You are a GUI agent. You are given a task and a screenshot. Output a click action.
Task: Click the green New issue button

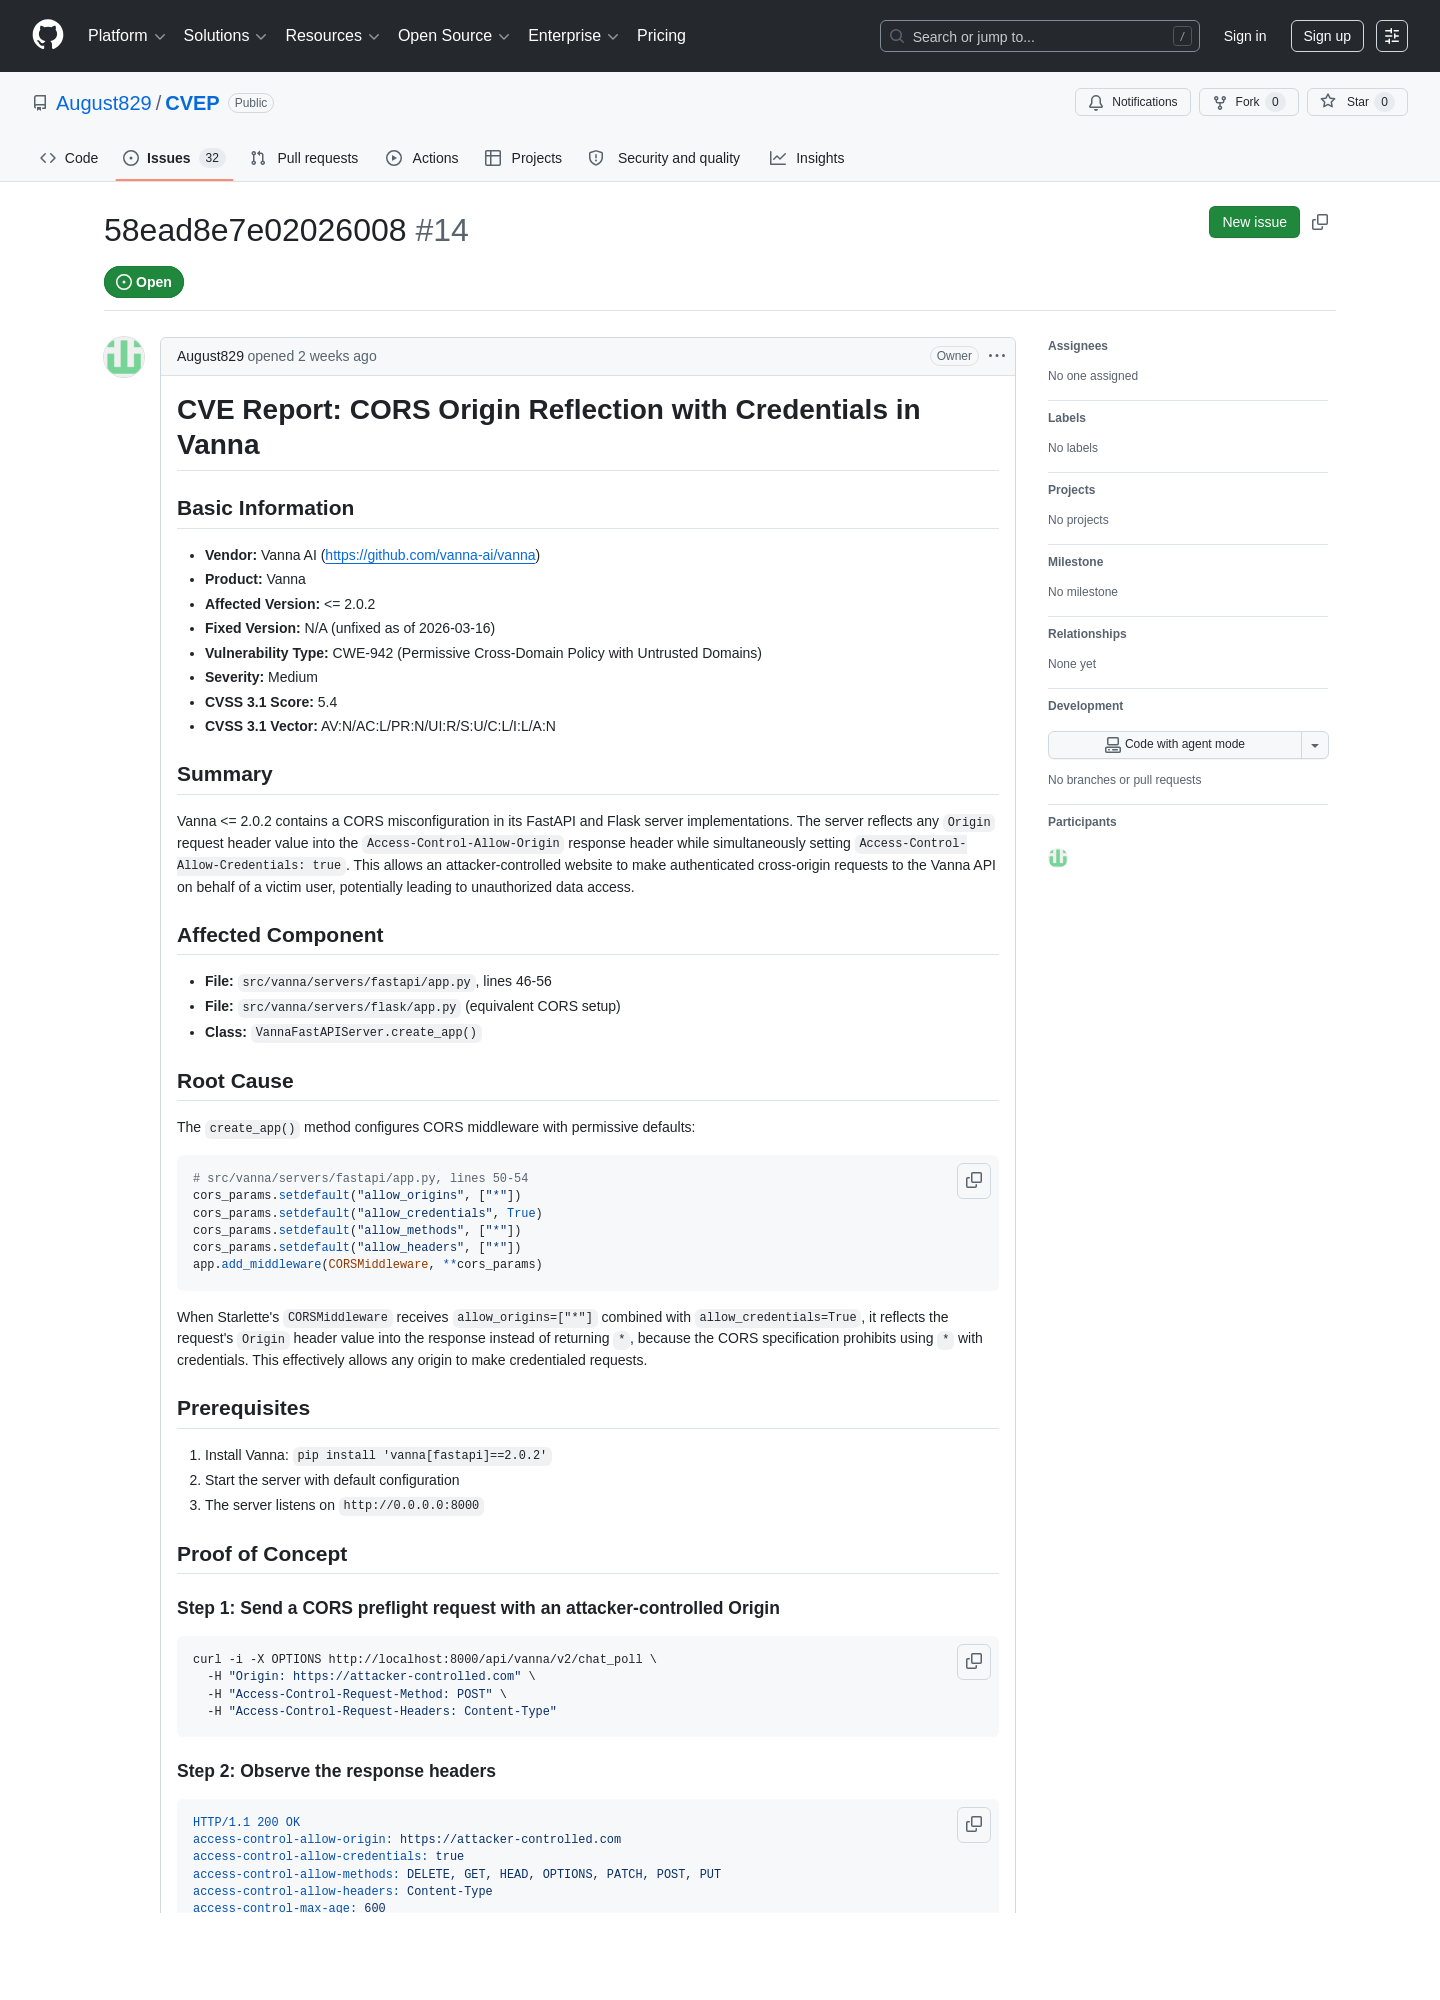click(x=1254, y=222)
